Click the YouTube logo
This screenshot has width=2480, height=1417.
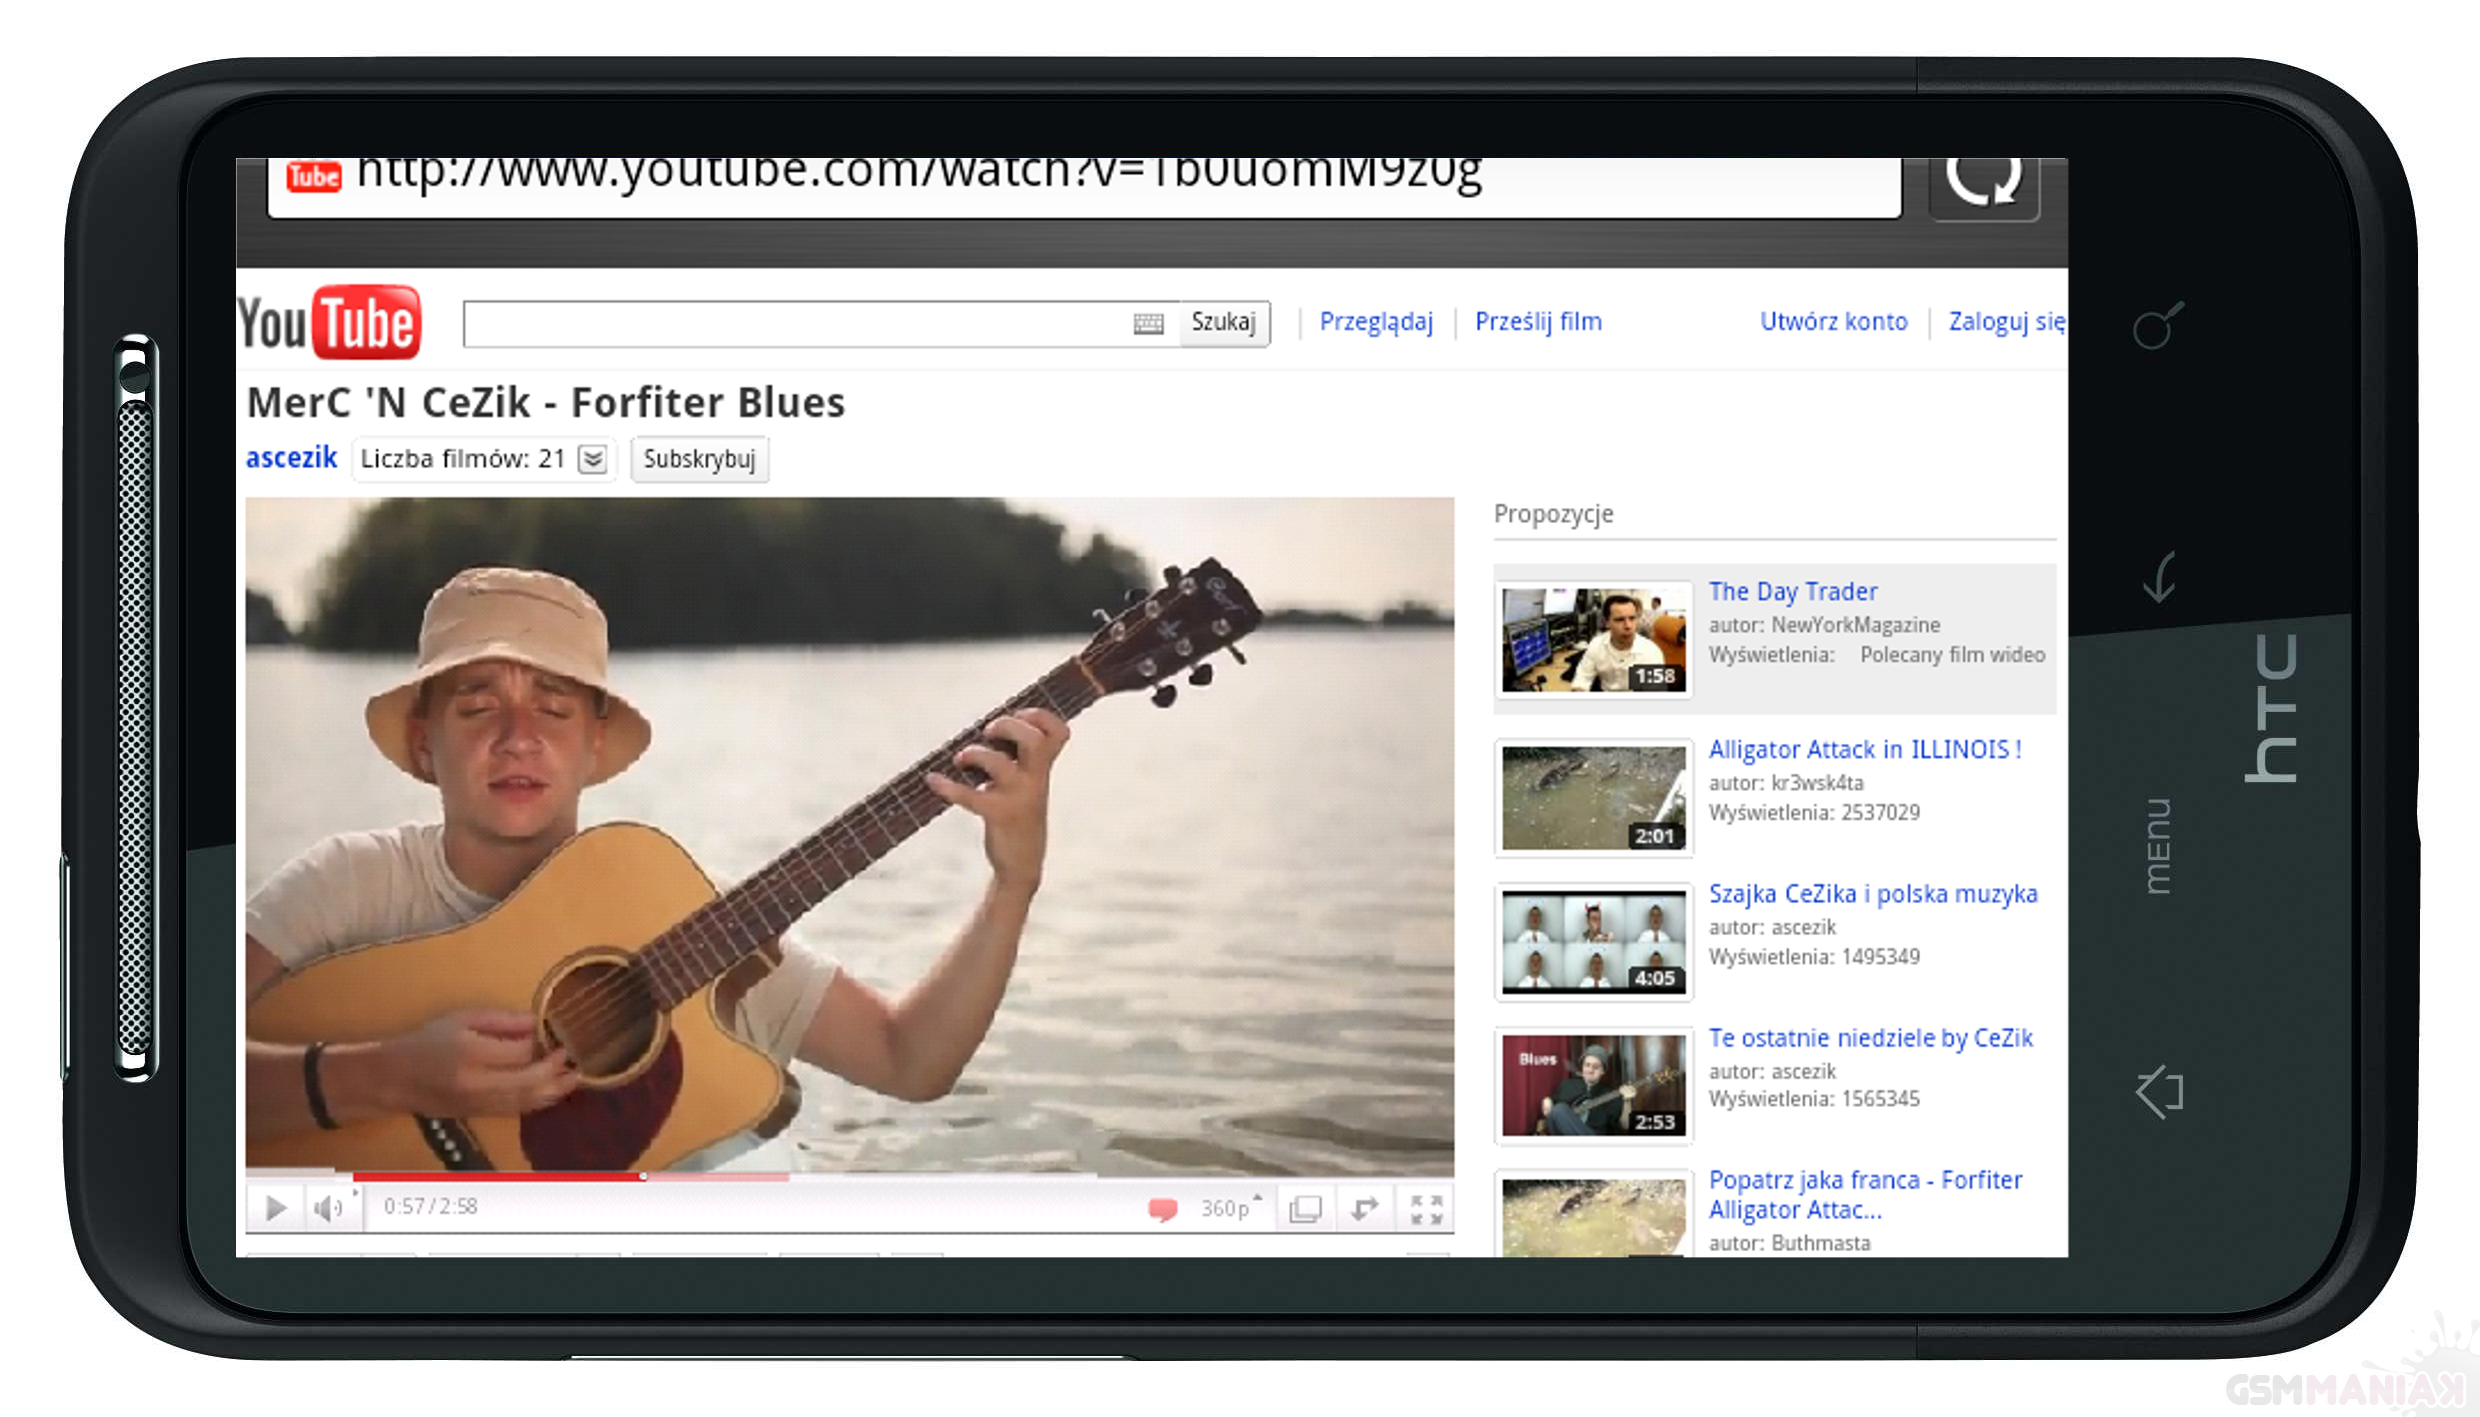330,323
